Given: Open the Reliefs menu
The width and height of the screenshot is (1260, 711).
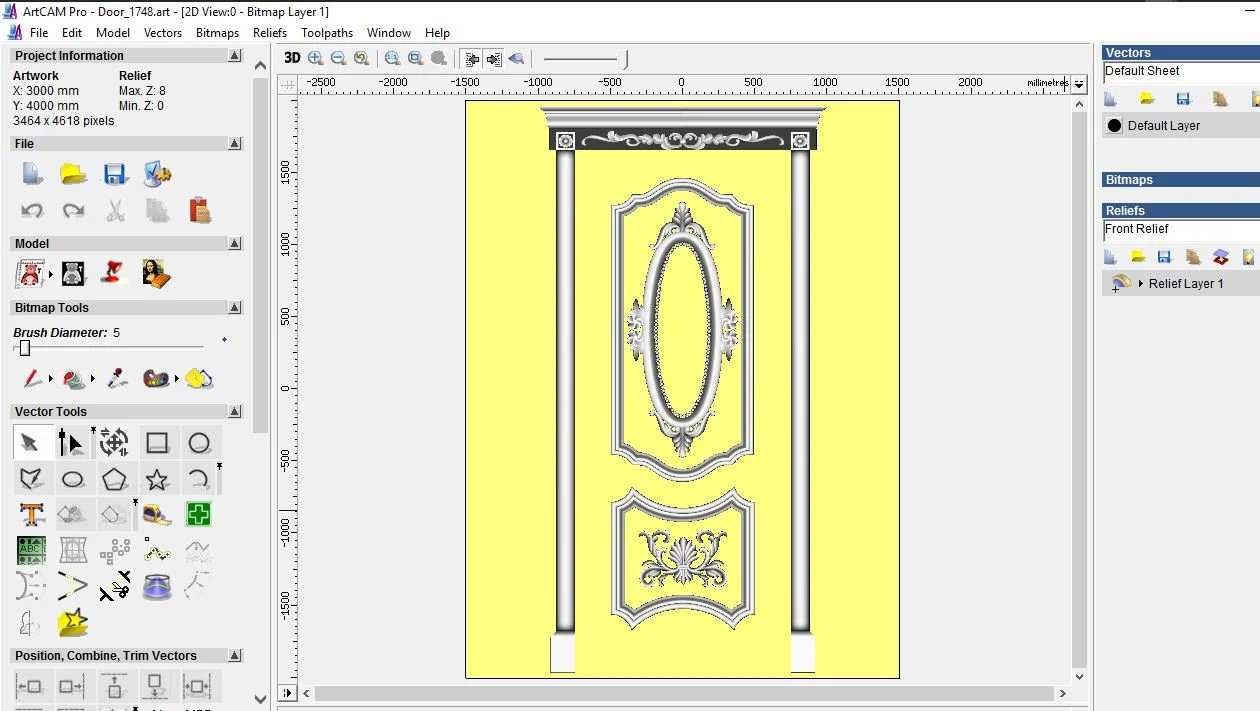Looking at the screenshot, I should click(270, 33).
